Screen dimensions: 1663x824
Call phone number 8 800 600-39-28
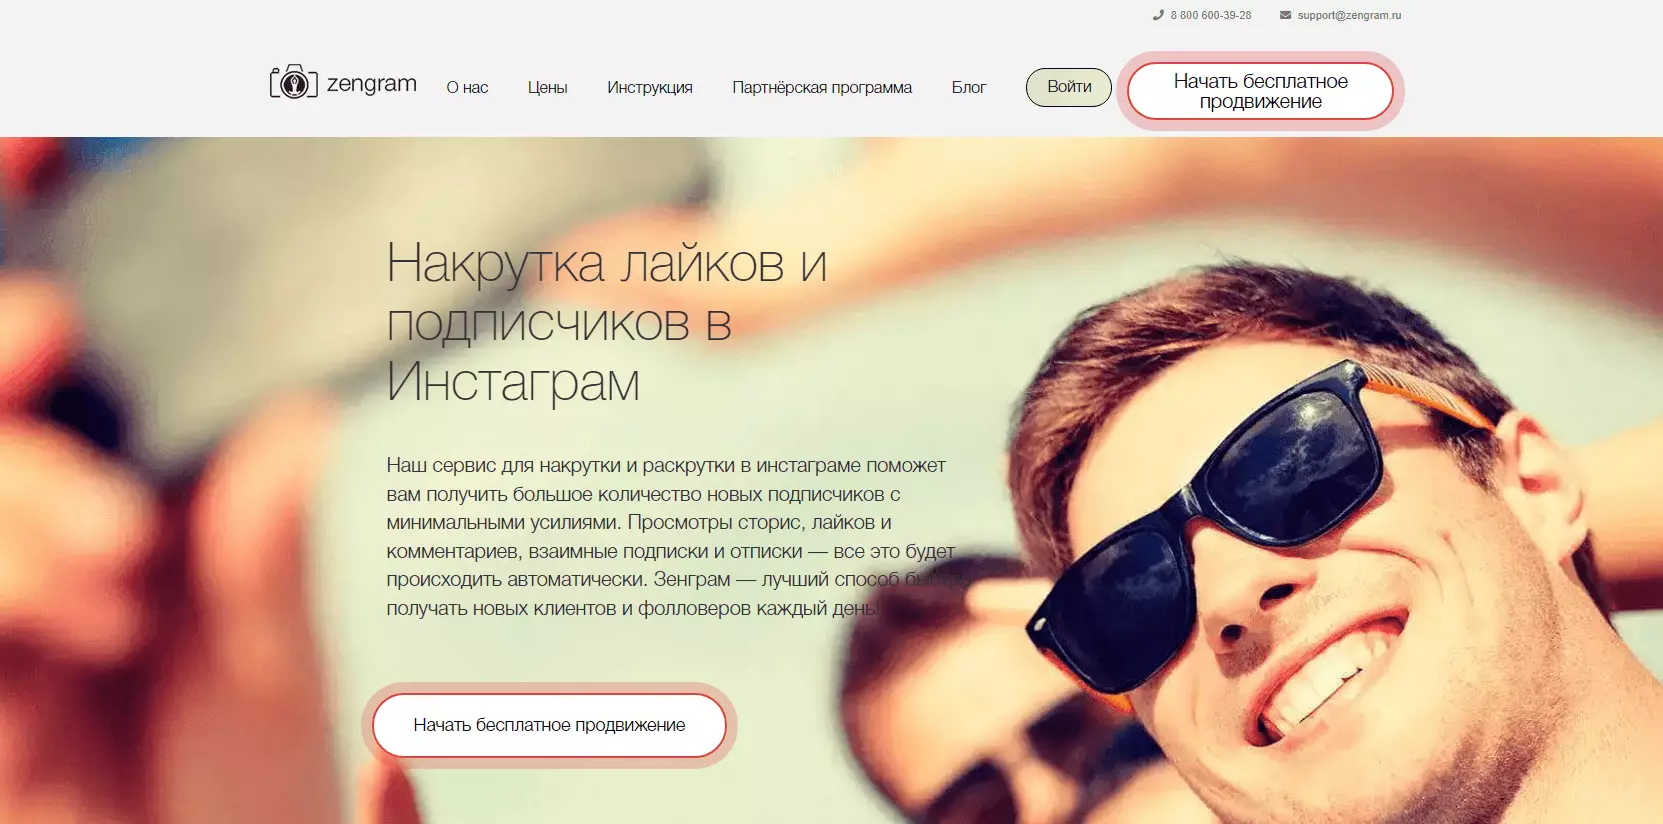click(1211, 15)
